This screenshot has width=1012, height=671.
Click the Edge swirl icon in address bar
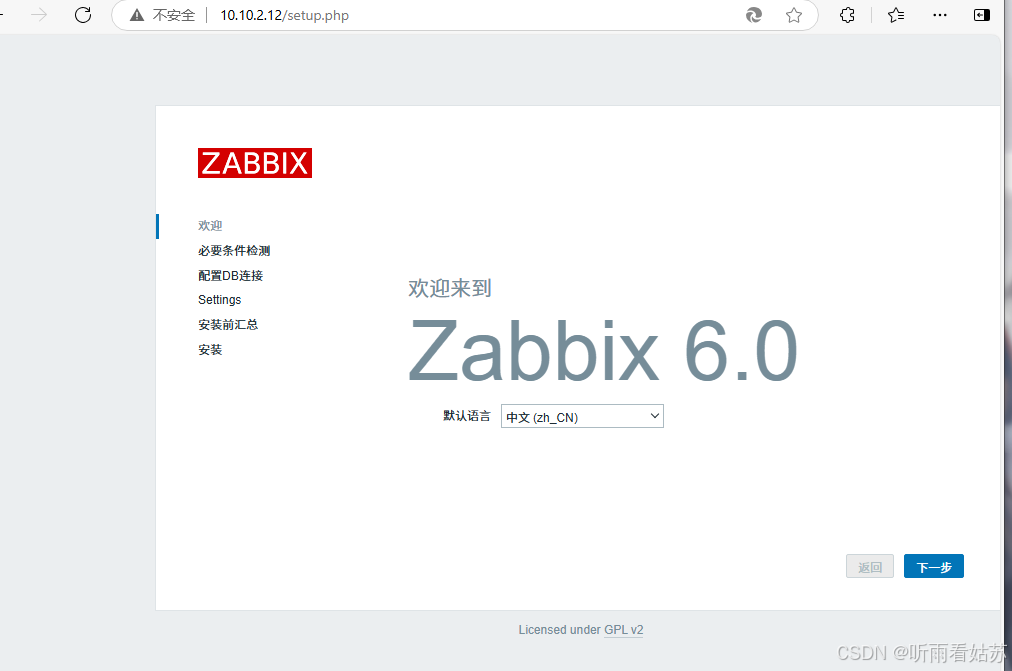(754, 15)
